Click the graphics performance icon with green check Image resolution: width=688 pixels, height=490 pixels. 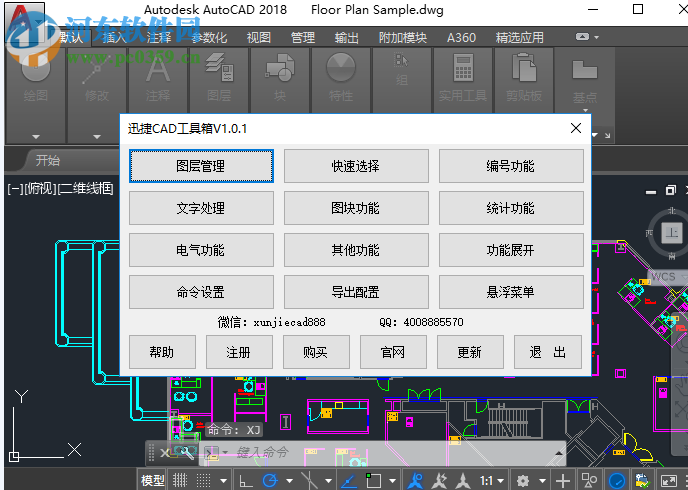pos(642,480)
